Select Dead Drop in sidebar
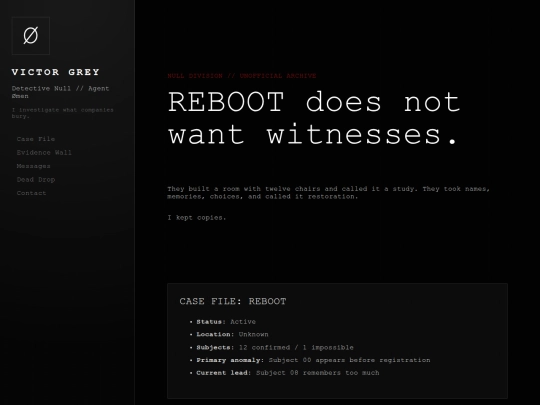Viewport: 540px width, 405px height. tap(36, 179)
